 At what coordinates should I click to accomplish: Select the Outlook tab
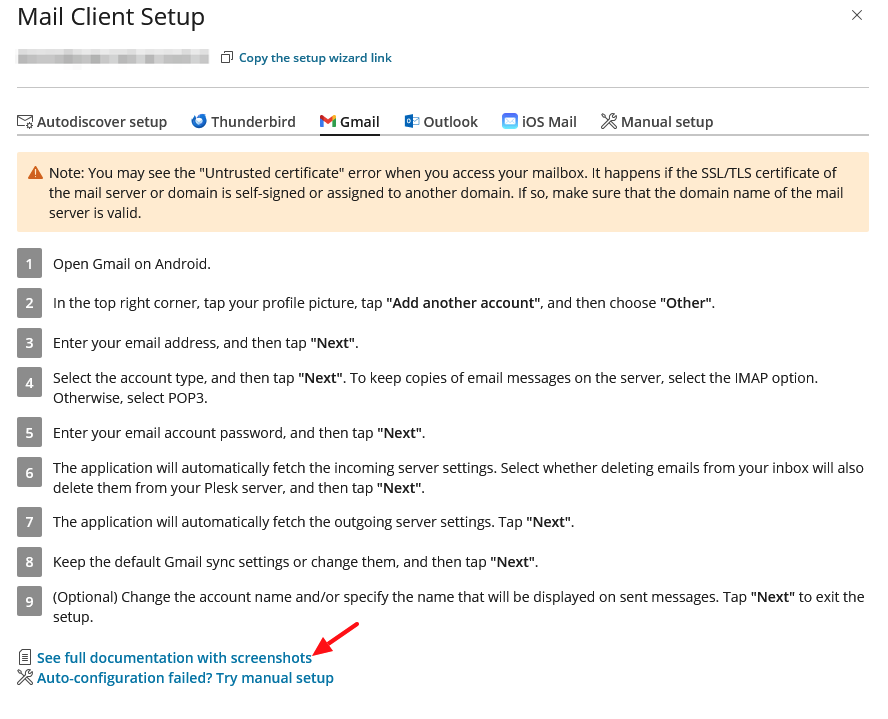tap(441, 122)
